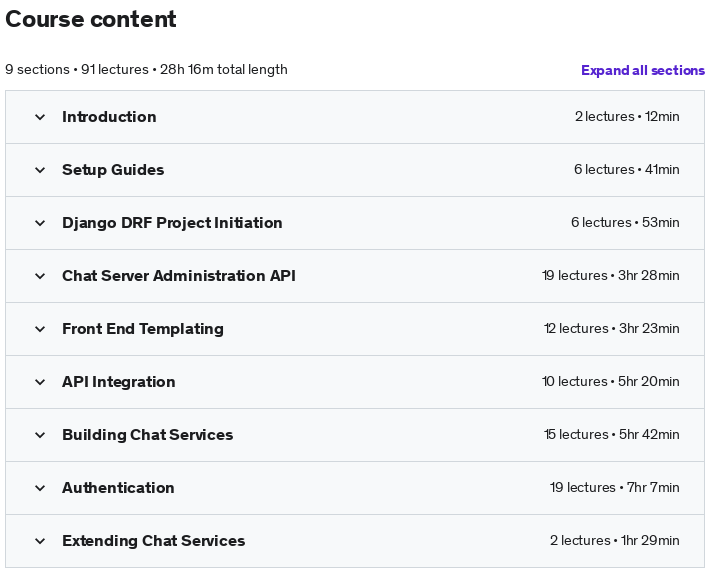Expand the Front End Templating chevron
This screenshot has width=705, height=568.
click(40, 329)
